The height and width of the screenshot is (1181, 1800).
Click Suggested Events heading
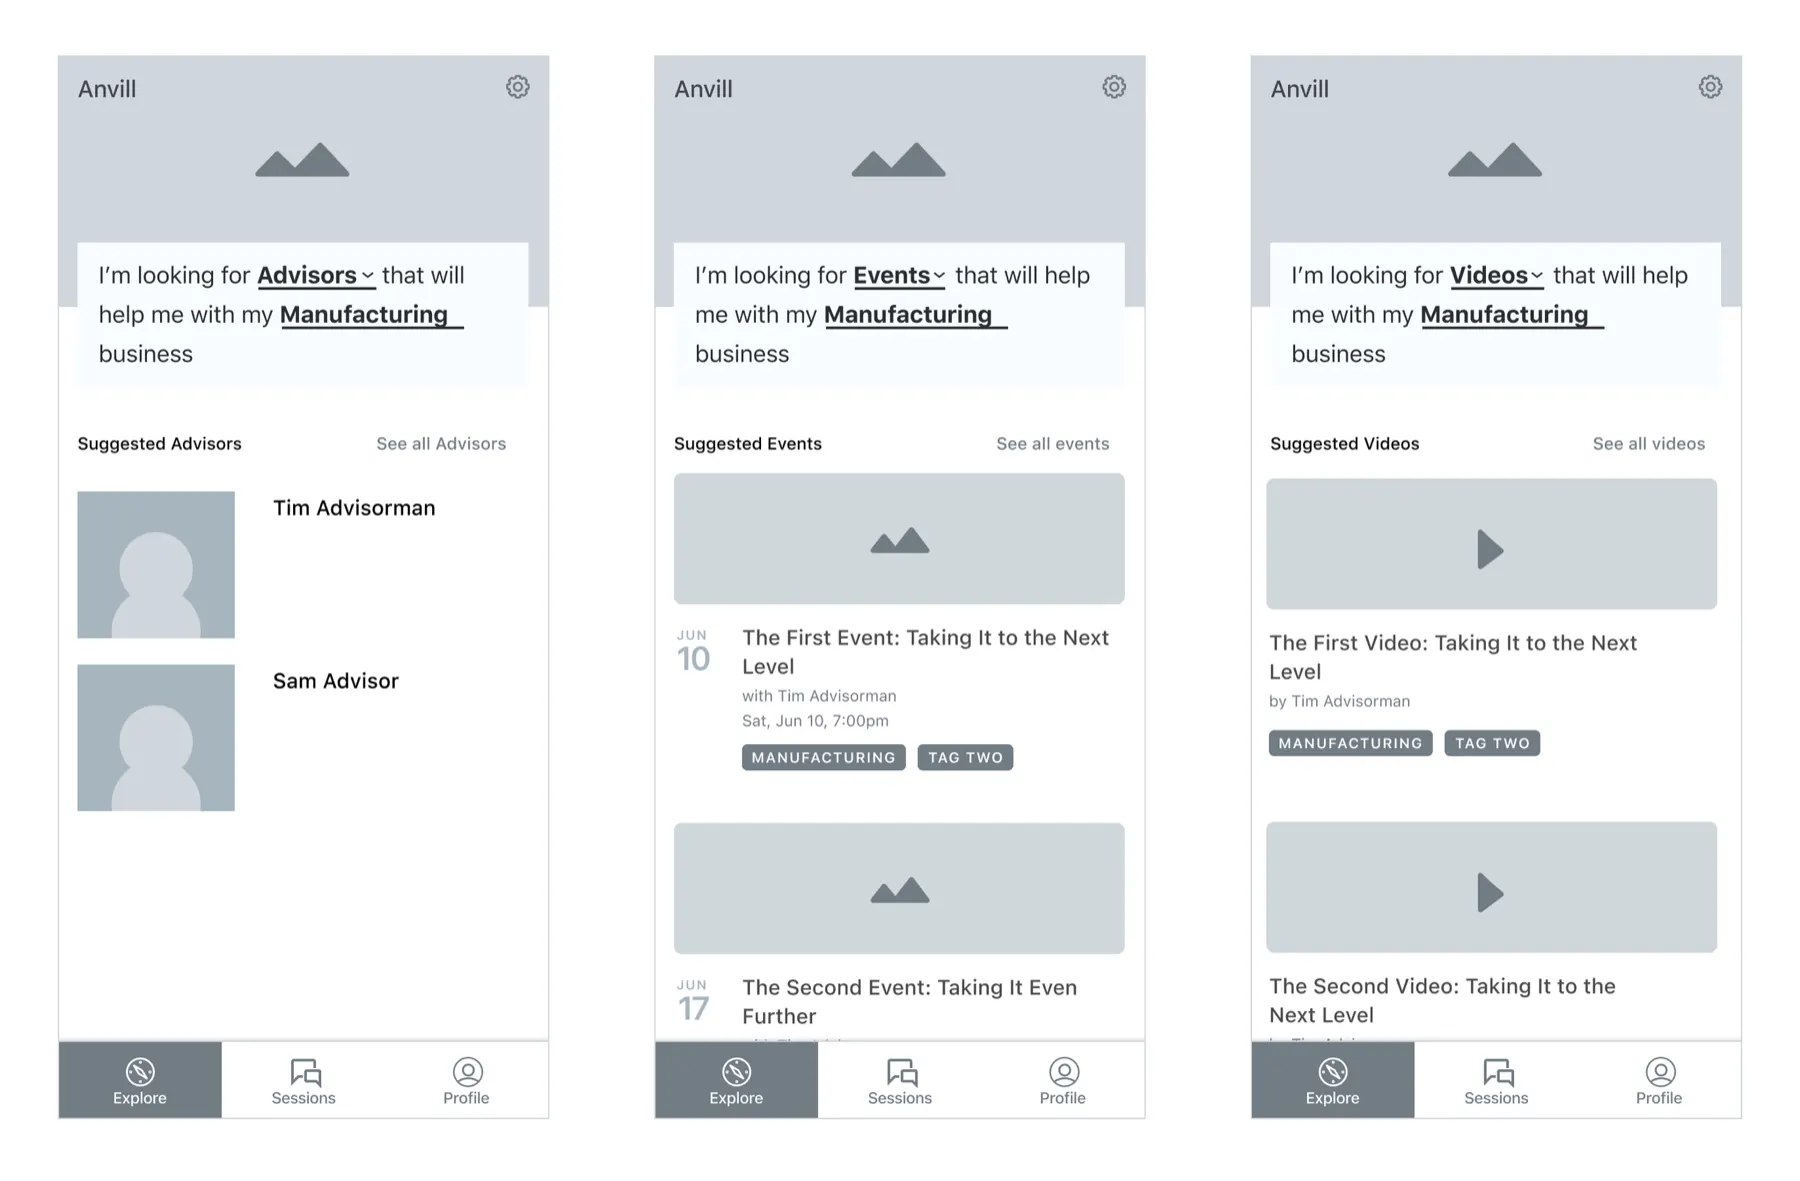click(x=747, y=444)
